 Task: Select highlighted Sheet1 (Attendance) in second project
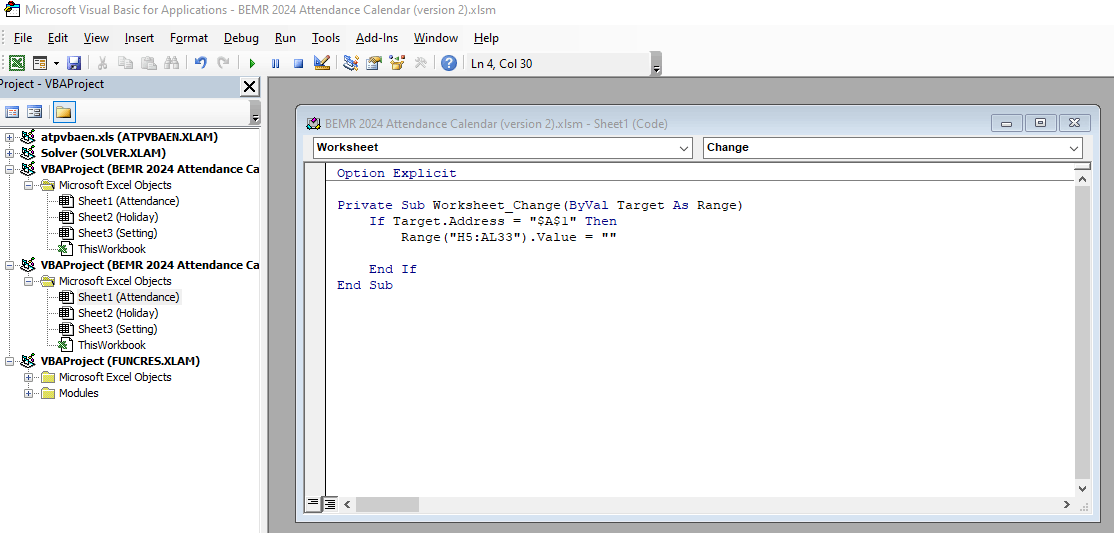coord(129,297)
